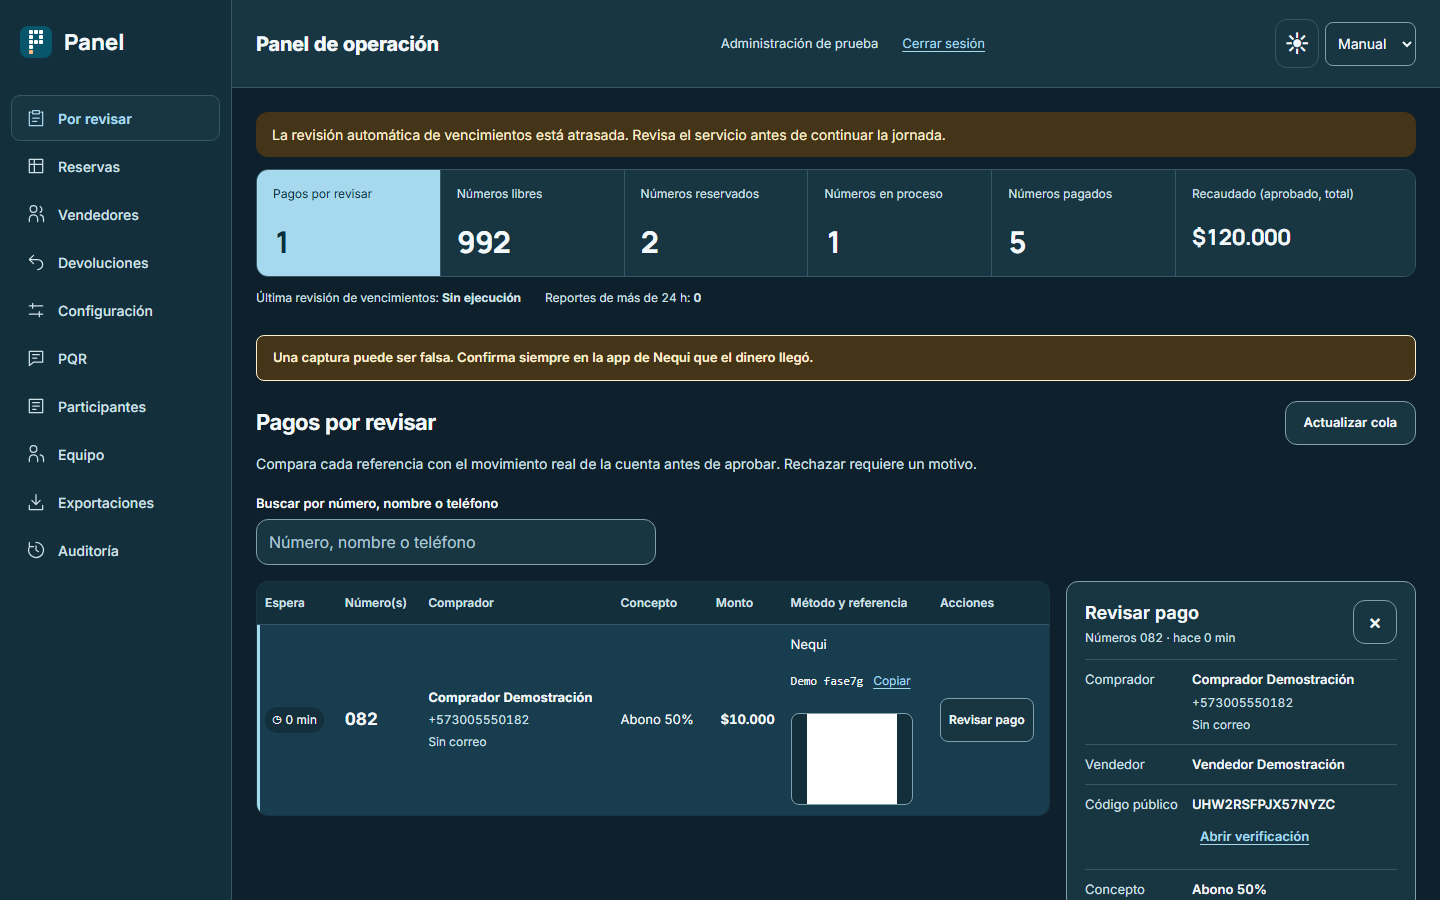Screen dimensions: 1440x900
Task: Click the $120.000 recaudado total
Action: [x=1241, y=237]
